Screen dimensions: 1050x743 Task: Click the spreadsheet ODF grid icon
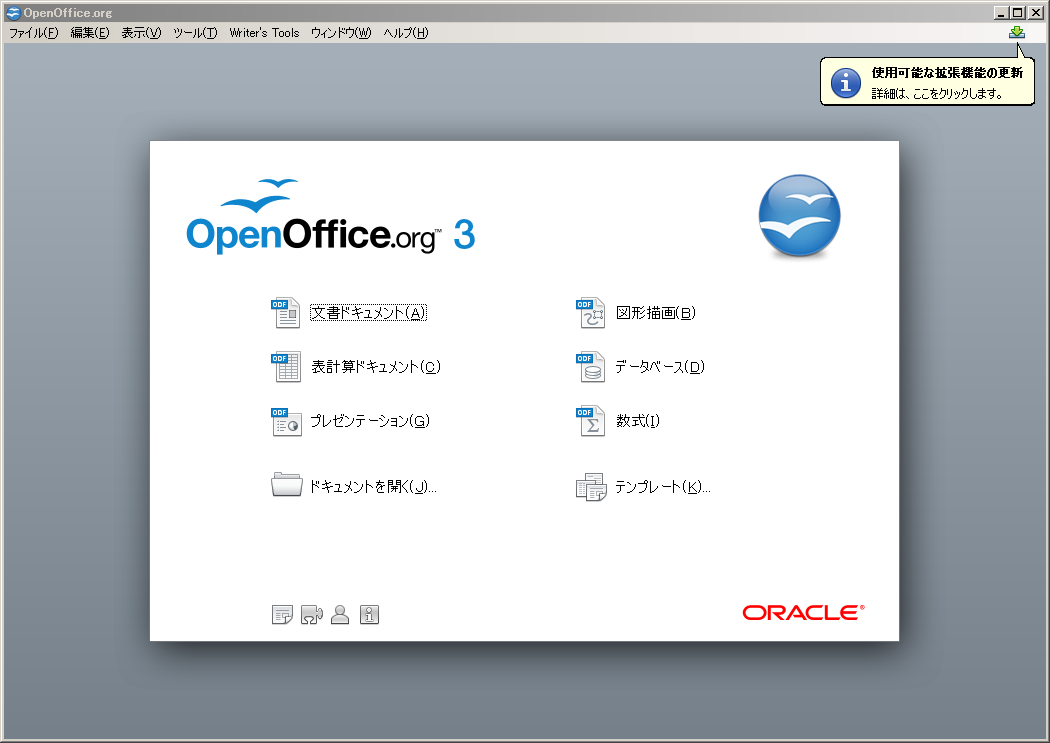tap(286, 367)
